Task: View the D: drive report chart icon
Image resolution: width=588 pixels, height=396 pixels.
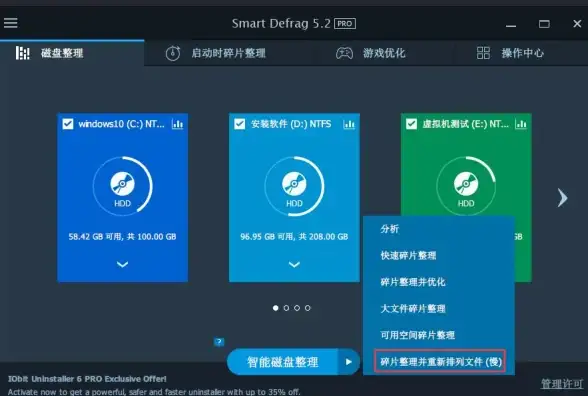Action: pos(349,124)
